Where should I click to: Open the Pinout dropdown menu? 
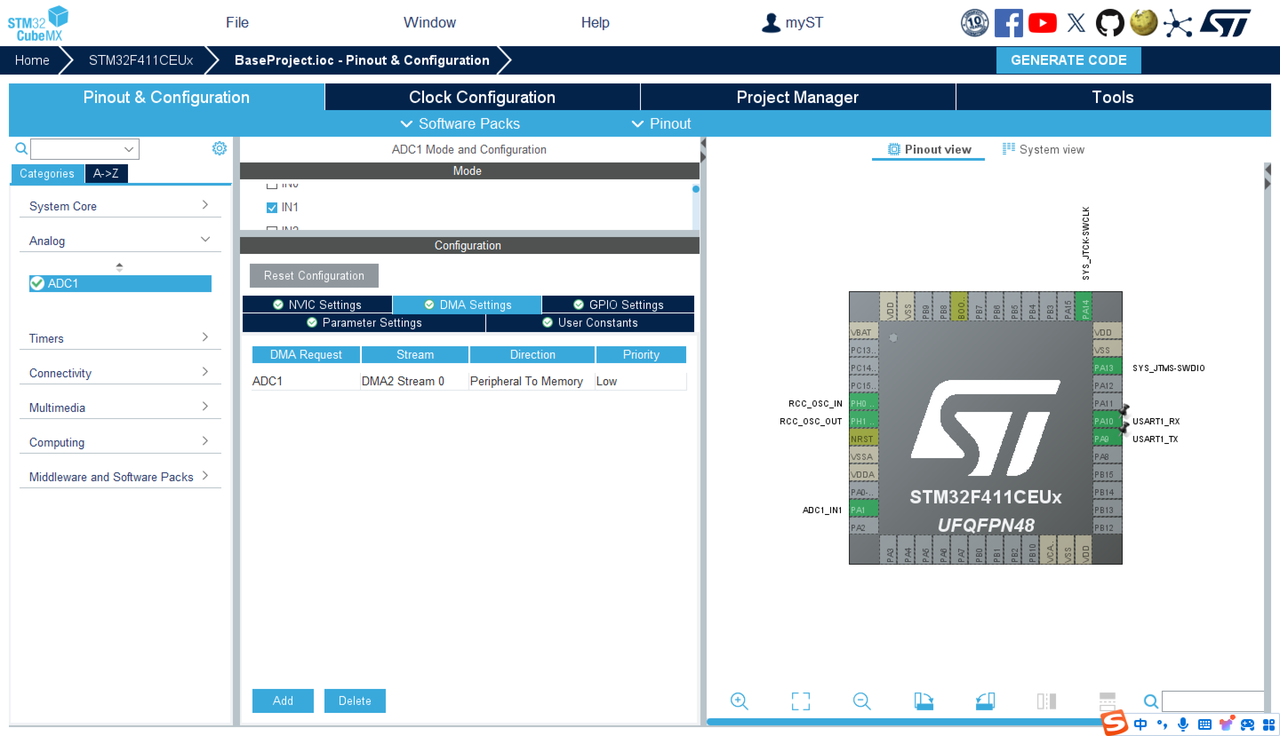[661, 124]
